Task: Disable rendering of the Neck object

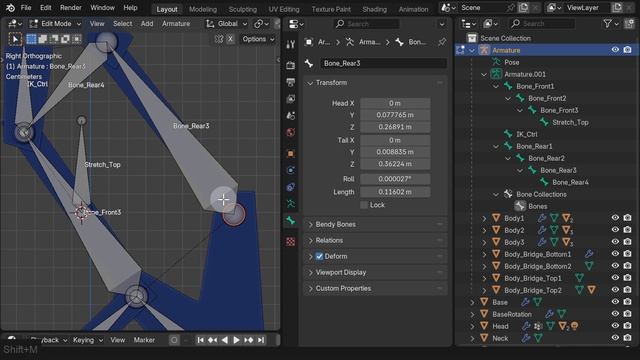Action: [x=627, y=338]
